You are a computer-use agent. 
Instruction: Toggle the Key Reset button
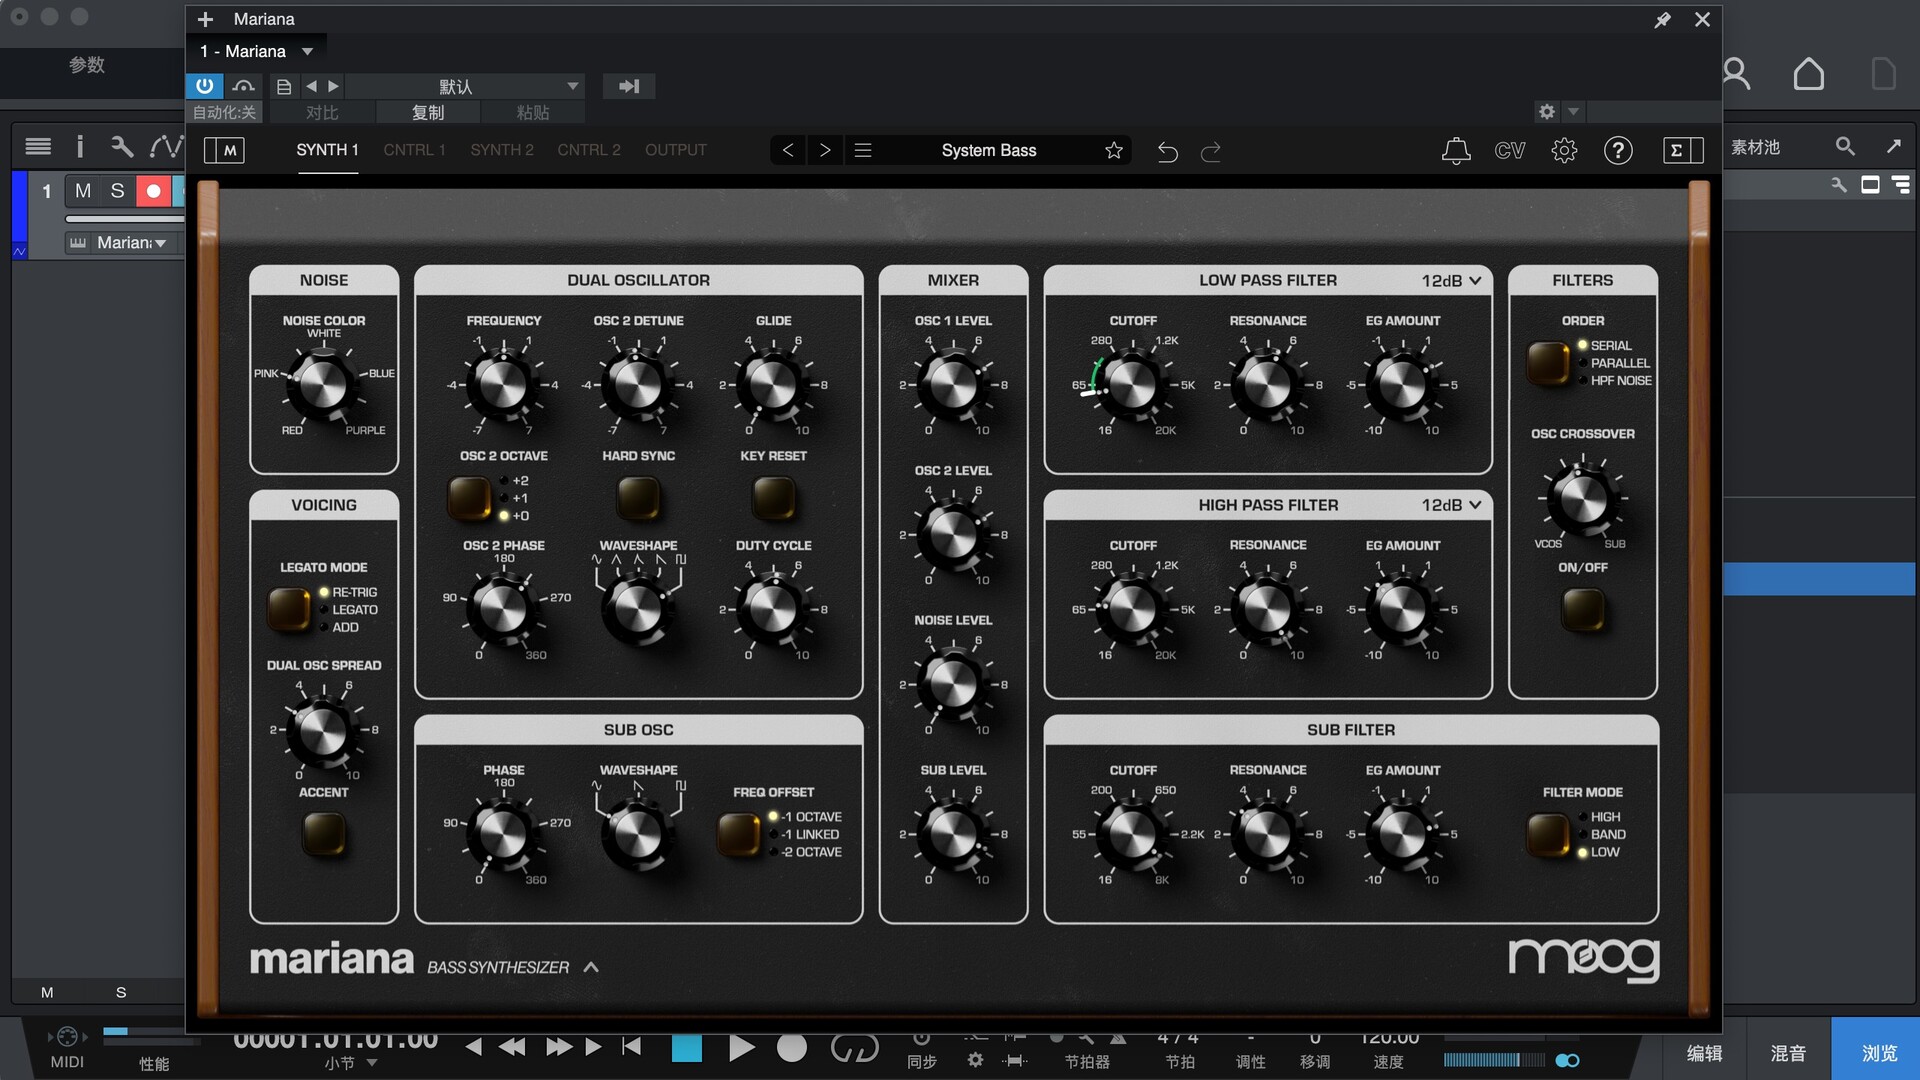pyautogui.click(x=773, y=497)
